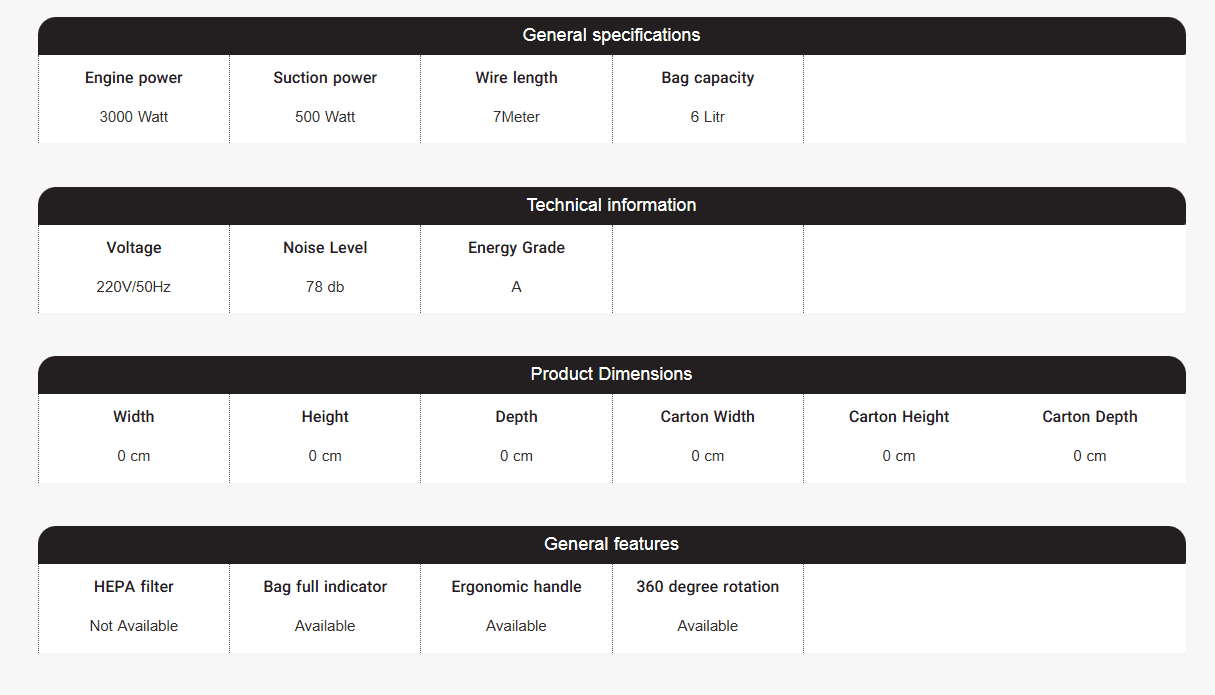Click the Bag full indicator label
This screenshot has width=1215, height=695.
click(325, 587)
